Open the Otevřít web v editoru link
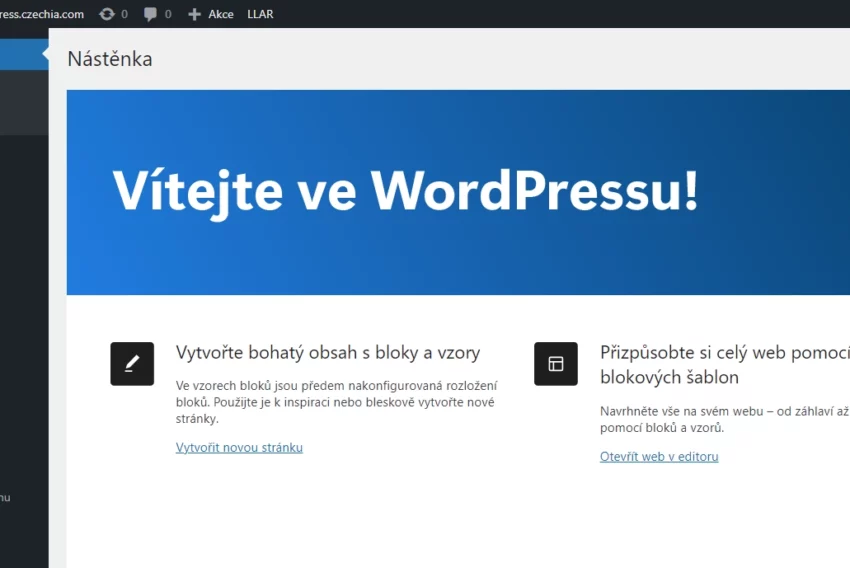 [x=659, y=456]
